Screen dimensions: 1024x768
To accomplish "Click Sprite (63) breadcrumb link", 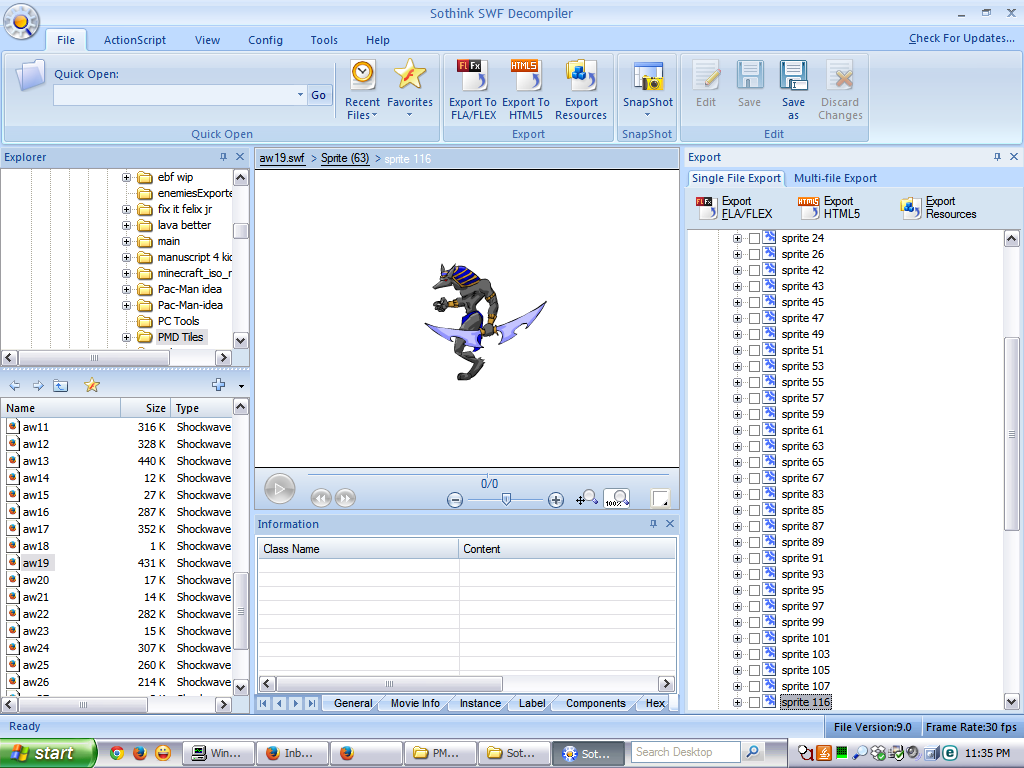I will tap(345, 158).
